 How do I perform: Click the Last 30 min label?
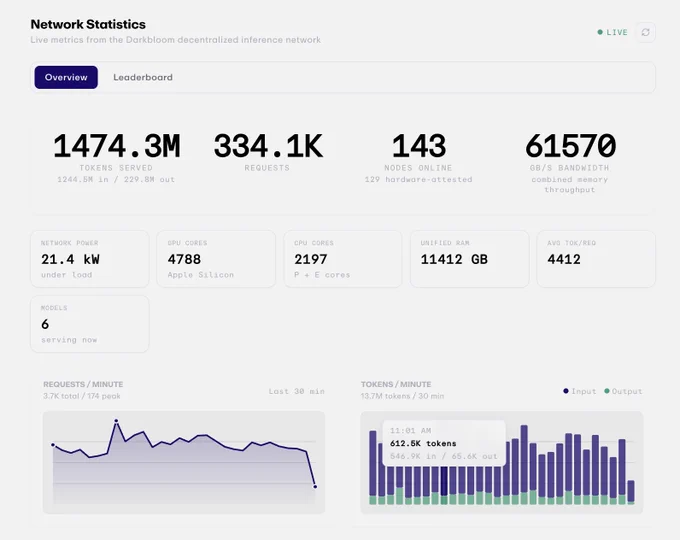pos(297,391)
